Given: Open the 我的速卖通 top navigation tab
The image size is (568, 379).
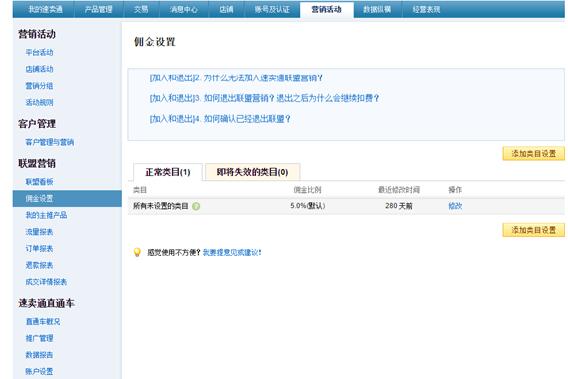Looking at the screenshot, I should 46,9.
